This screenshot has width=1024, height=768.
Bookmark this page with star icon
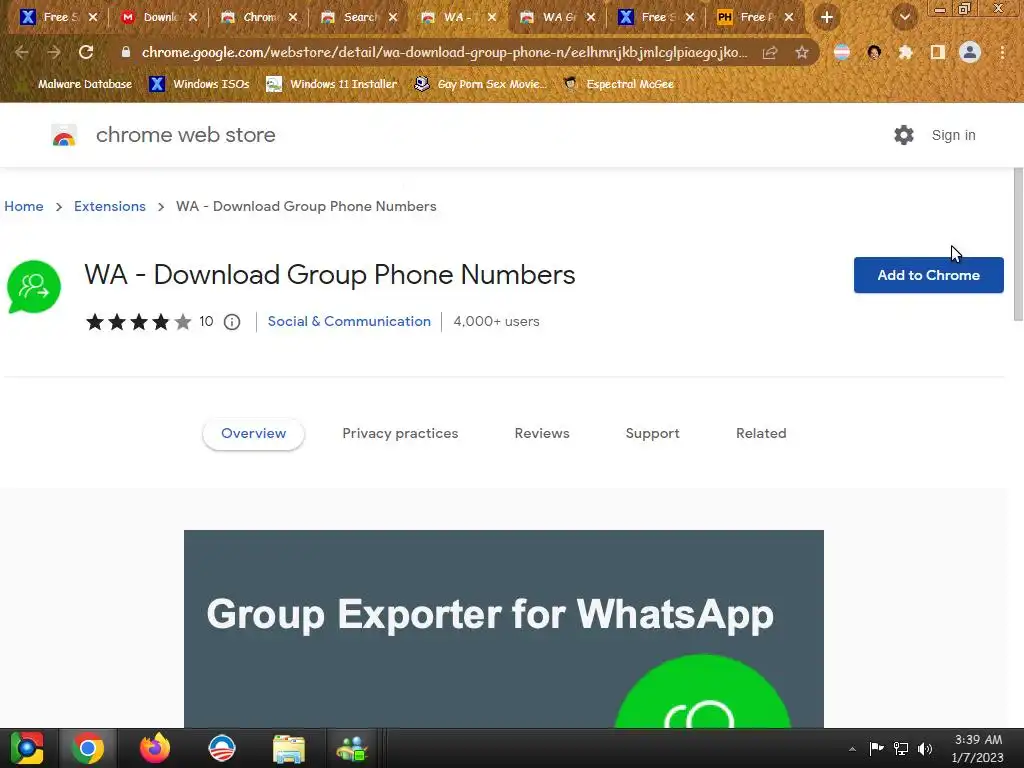click(802, 53)
